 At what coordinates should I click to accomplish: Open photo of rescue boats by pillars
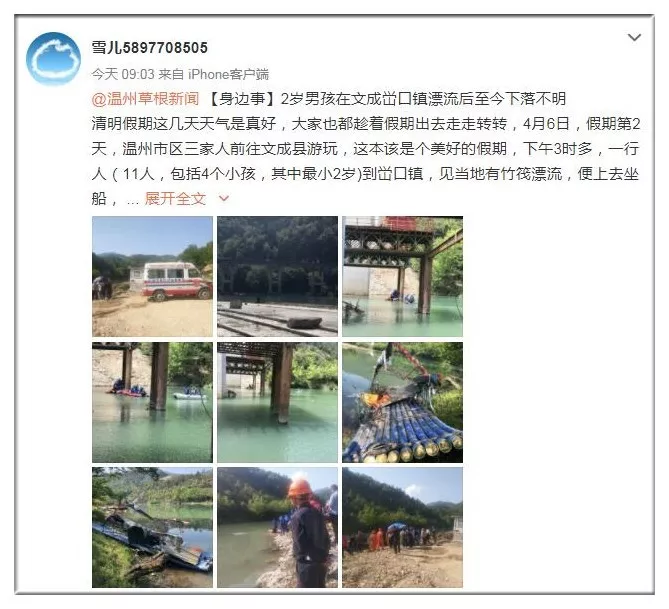point(152,402)
